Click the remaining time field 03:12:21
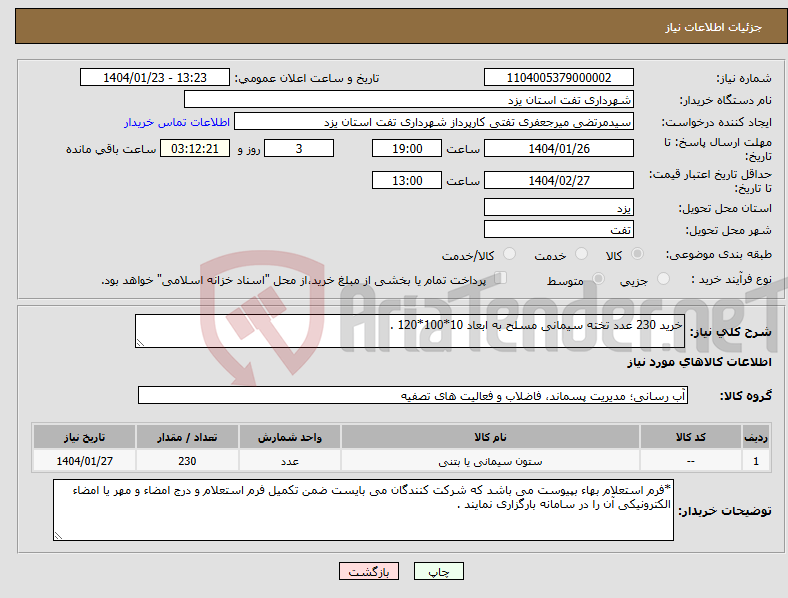Viewport: 788px width, 598px height. (195, 148)
